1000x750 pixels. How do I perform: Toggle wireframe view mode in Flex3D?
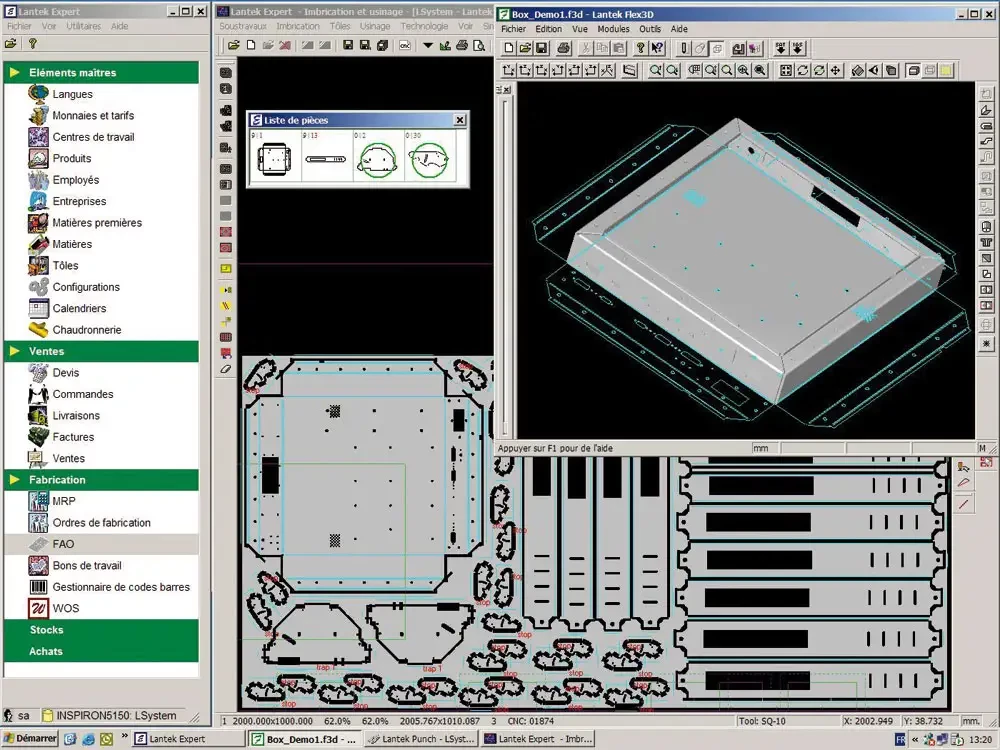[930, 70]
